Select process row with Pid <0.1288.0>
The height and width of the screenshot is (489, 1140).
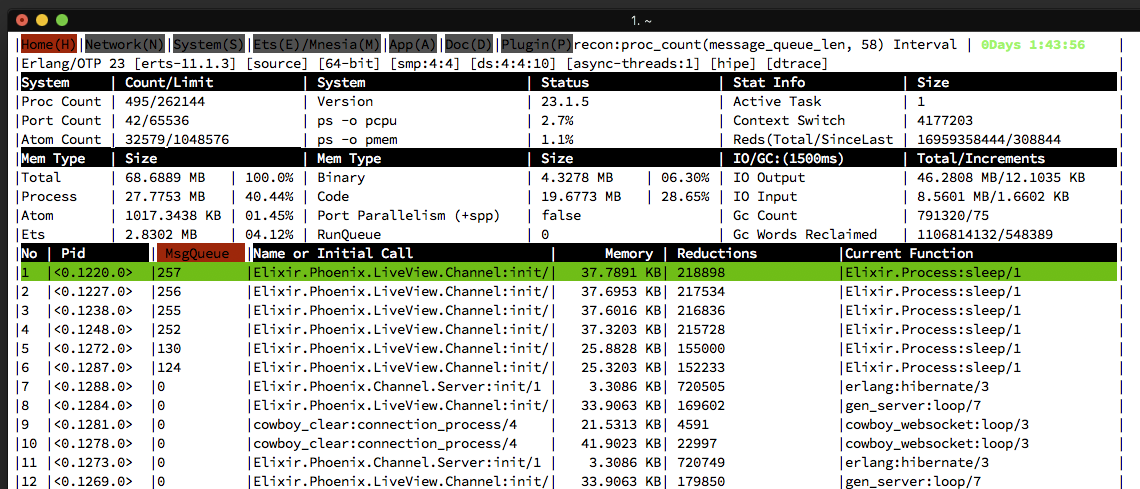[x=570, y=386]
